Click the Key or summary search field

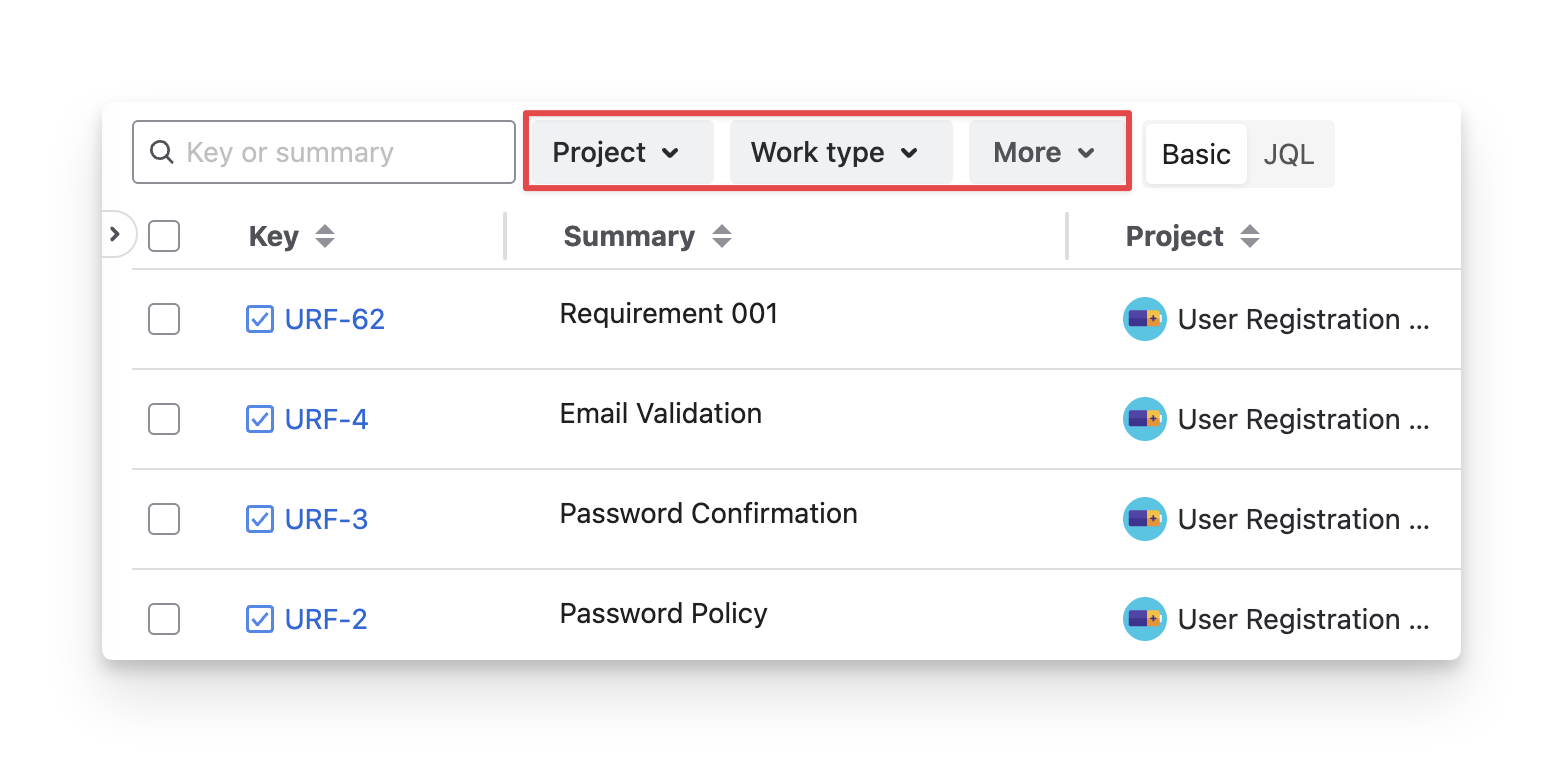[x=340, y=153]
